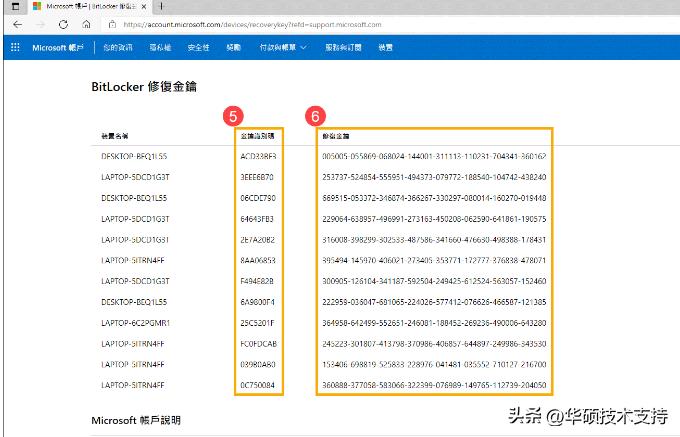Go to the browser home page
This screenshot has width=680, height=437.
(86, 24)
